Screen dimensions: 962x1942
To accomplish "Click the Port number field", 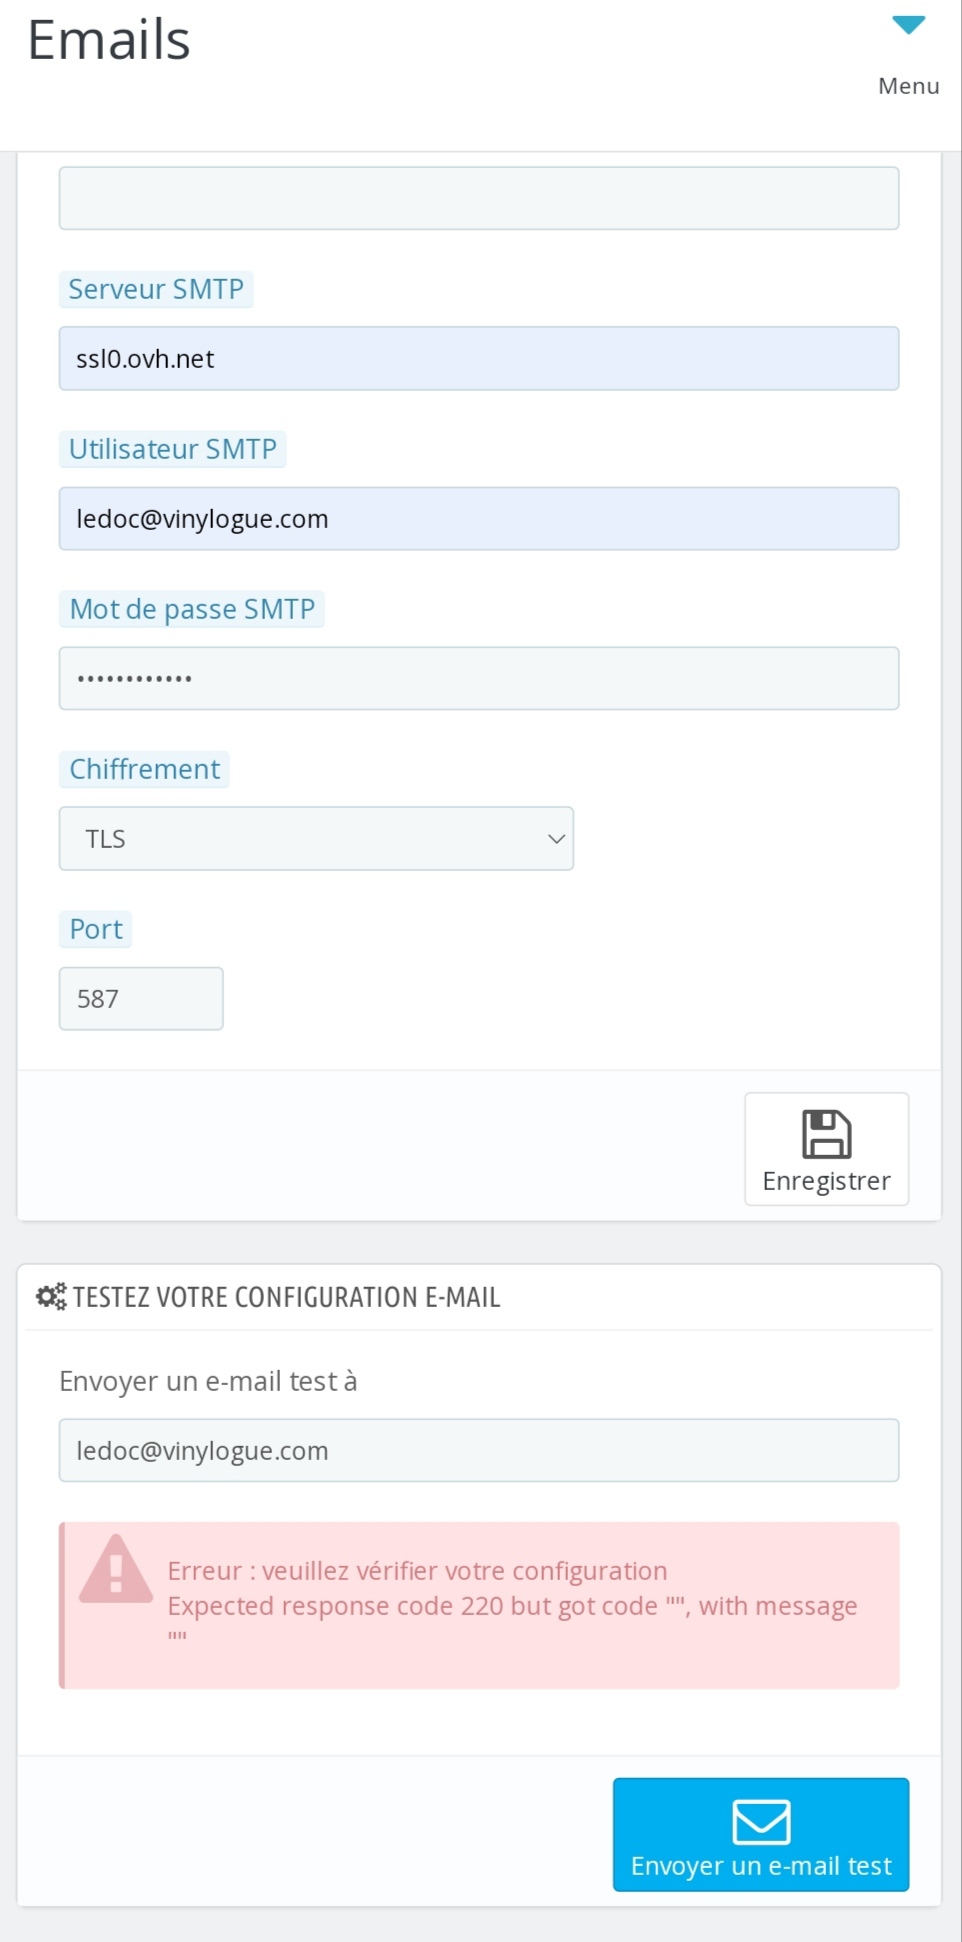I will pos(141,998).
